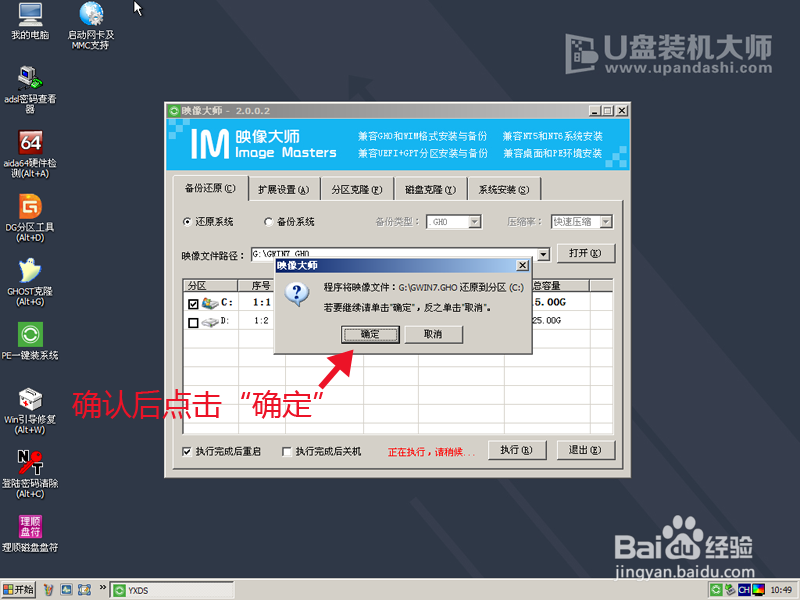
Task: Click the green tray icon in system tray
Action: pyautogui.click(x=716, y=590)
